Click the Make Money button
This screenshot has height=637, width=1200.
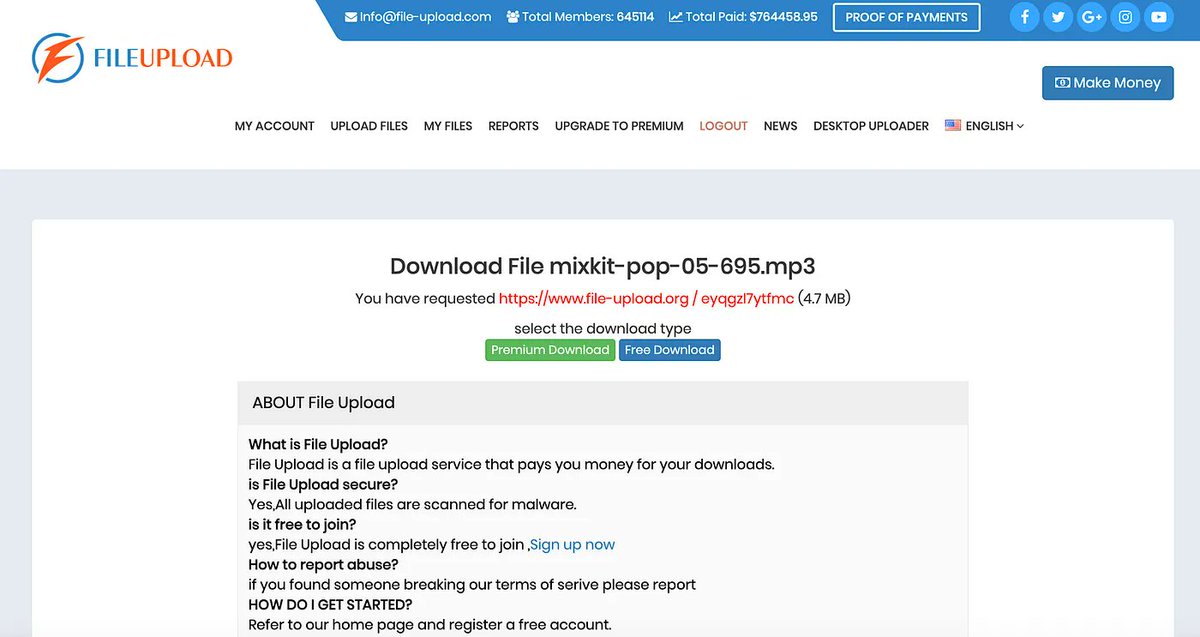click(1107, 83)
